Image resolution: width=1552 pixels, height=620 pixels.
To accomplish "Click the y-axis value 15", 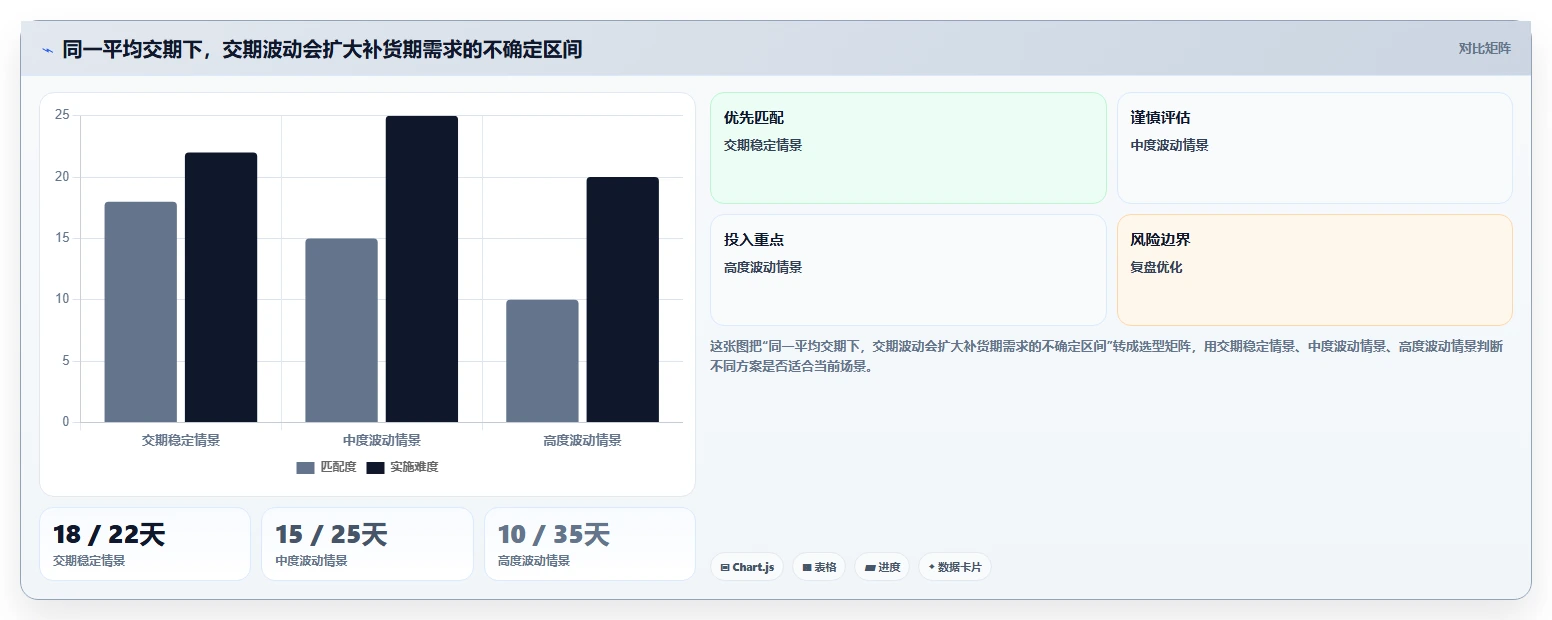I will pos(62,238).
